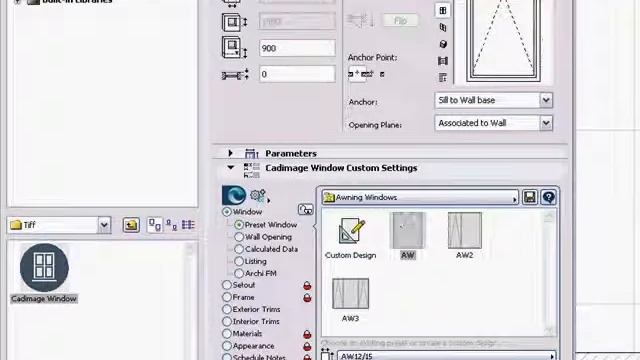Show the preview picture icon
The height and width of the screenshot is (360, 640).
tap(442, 61)
